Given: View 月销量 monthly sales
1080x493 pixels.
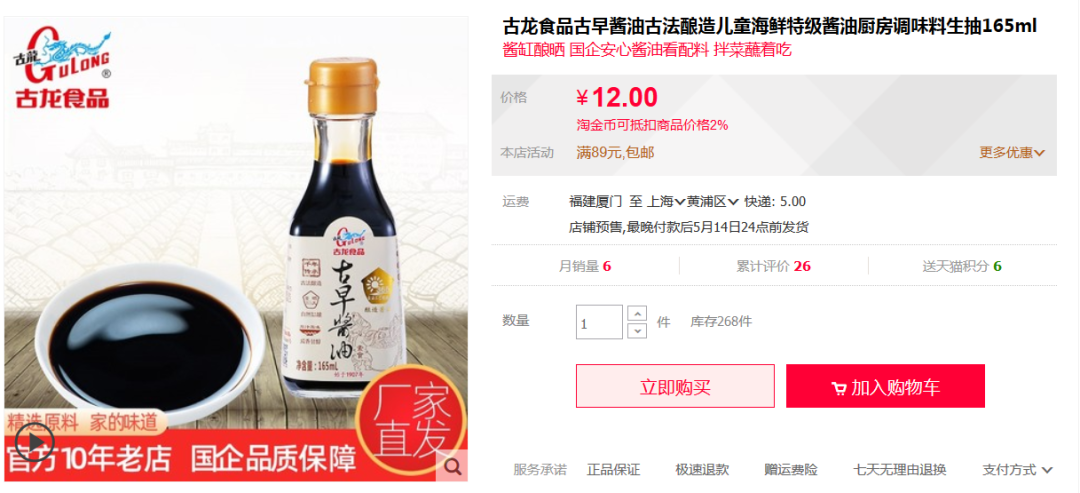Looking at the screenshot, I should 585,266.
